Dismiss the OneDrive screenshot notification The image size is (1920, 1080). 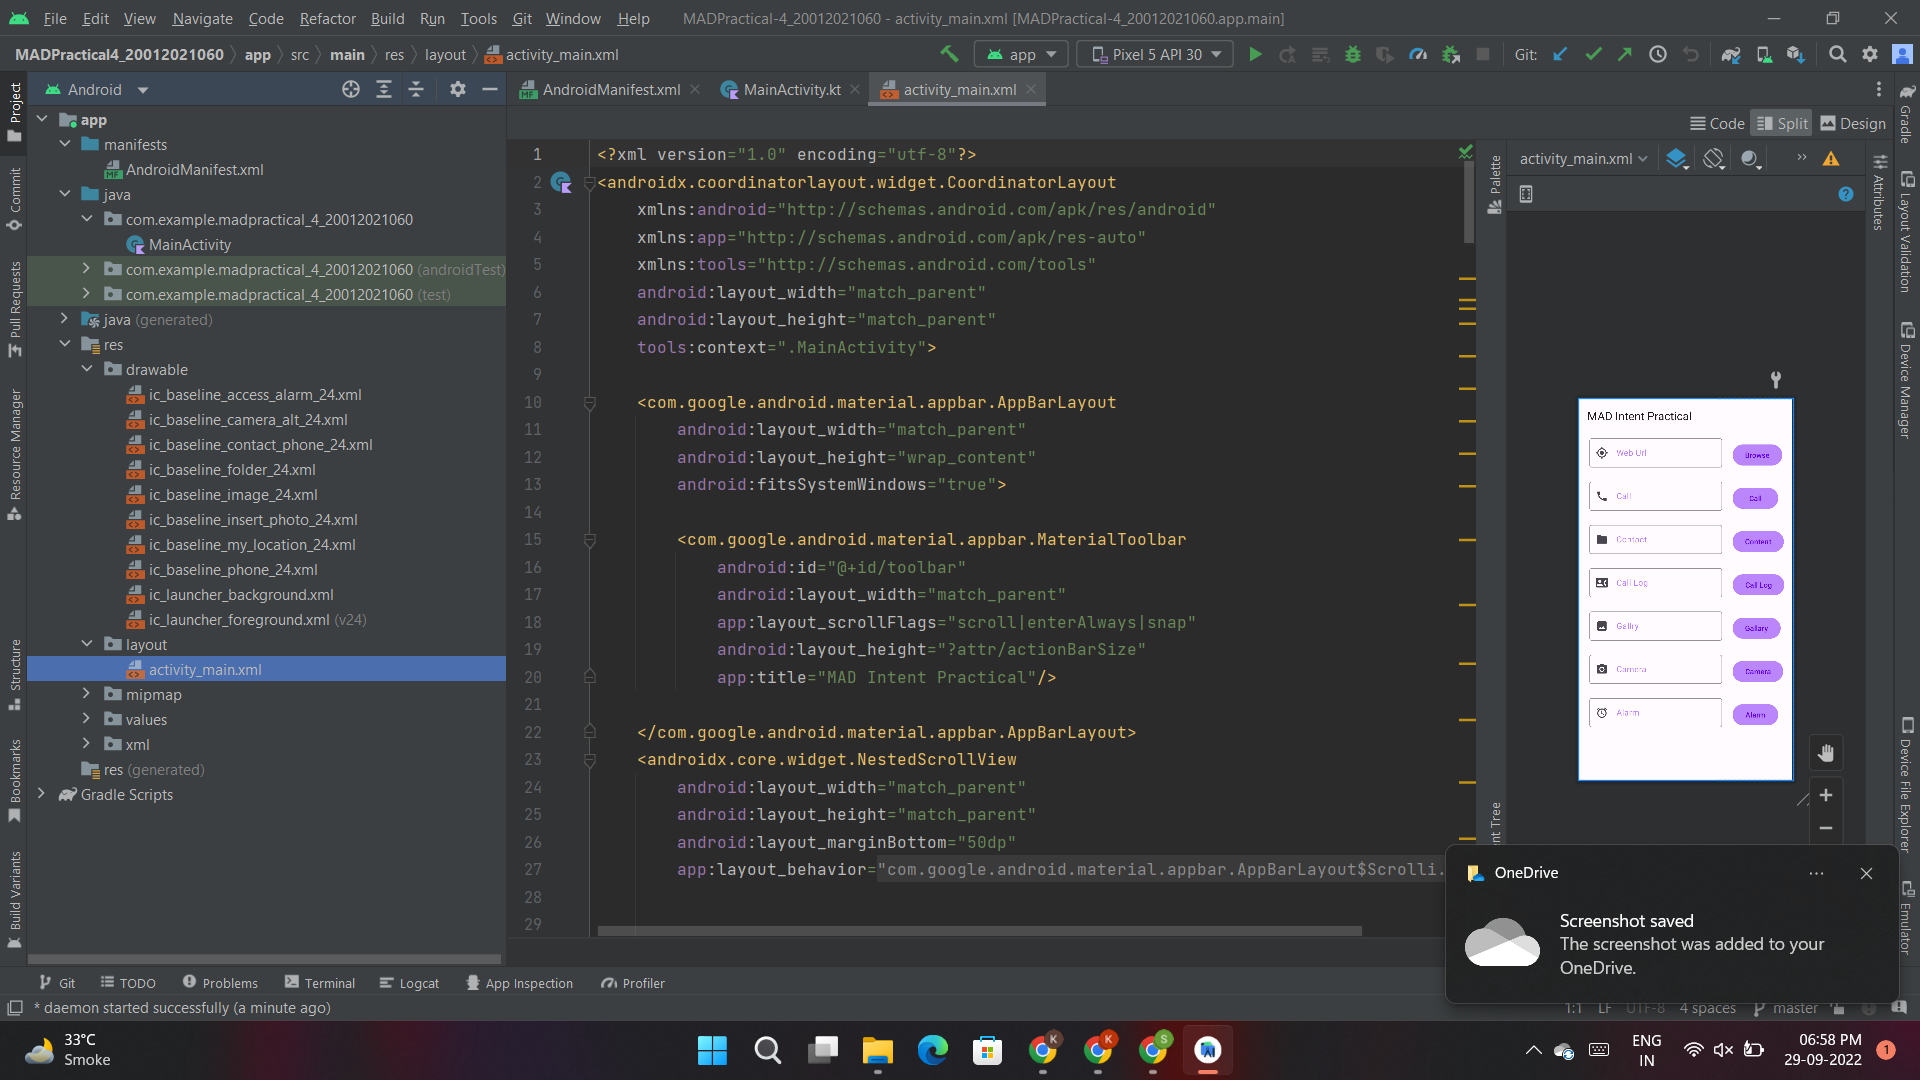(1866, 873)
